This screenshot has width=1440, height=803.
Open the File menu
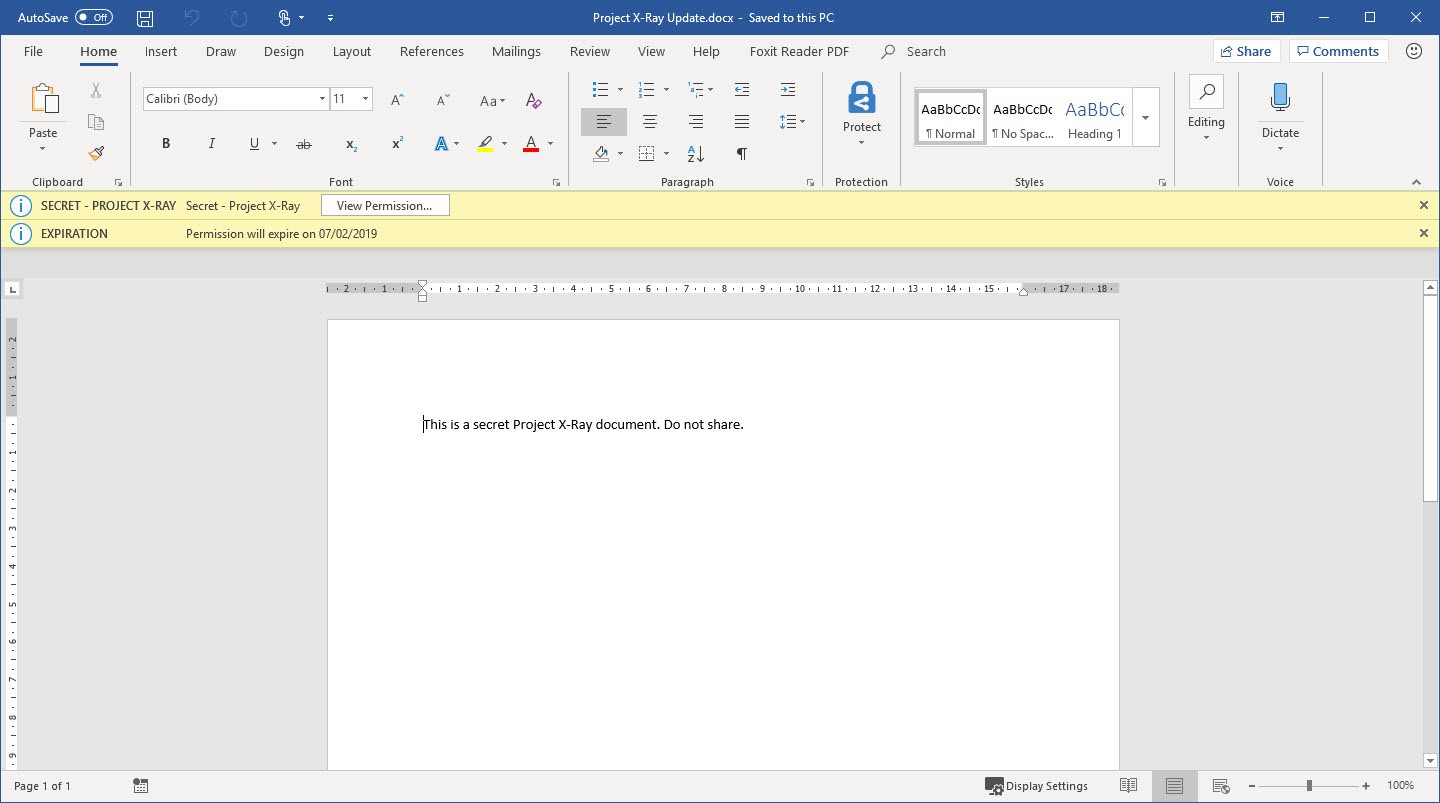(33, 51)
